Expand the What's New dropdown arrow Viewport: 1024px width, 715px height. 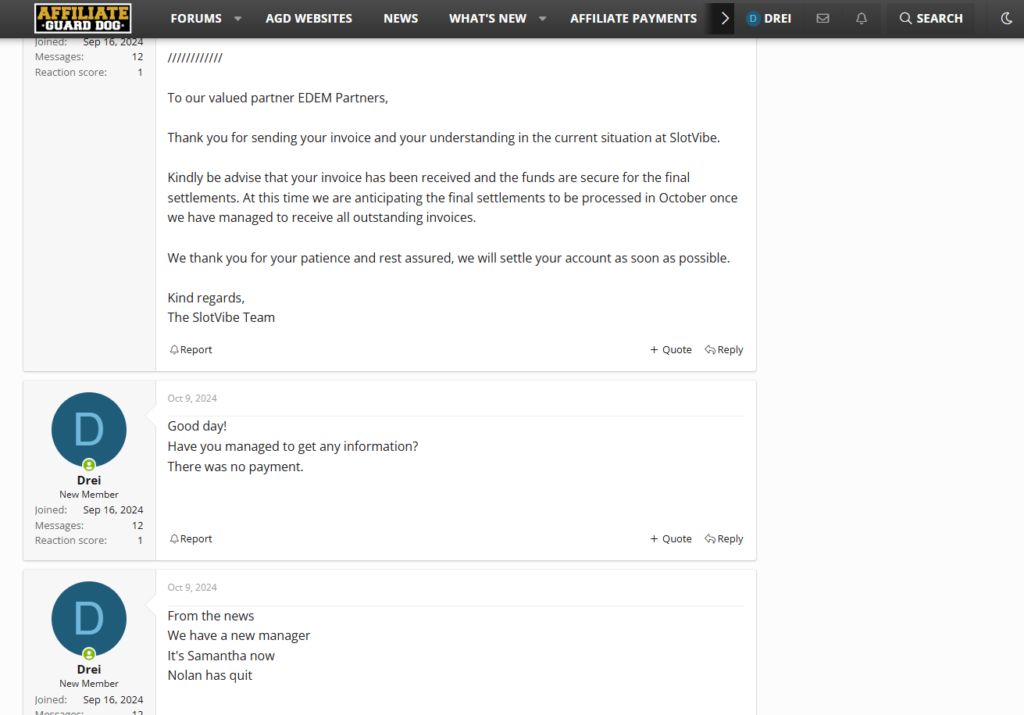pyautogui.click(x=542, y=18)
